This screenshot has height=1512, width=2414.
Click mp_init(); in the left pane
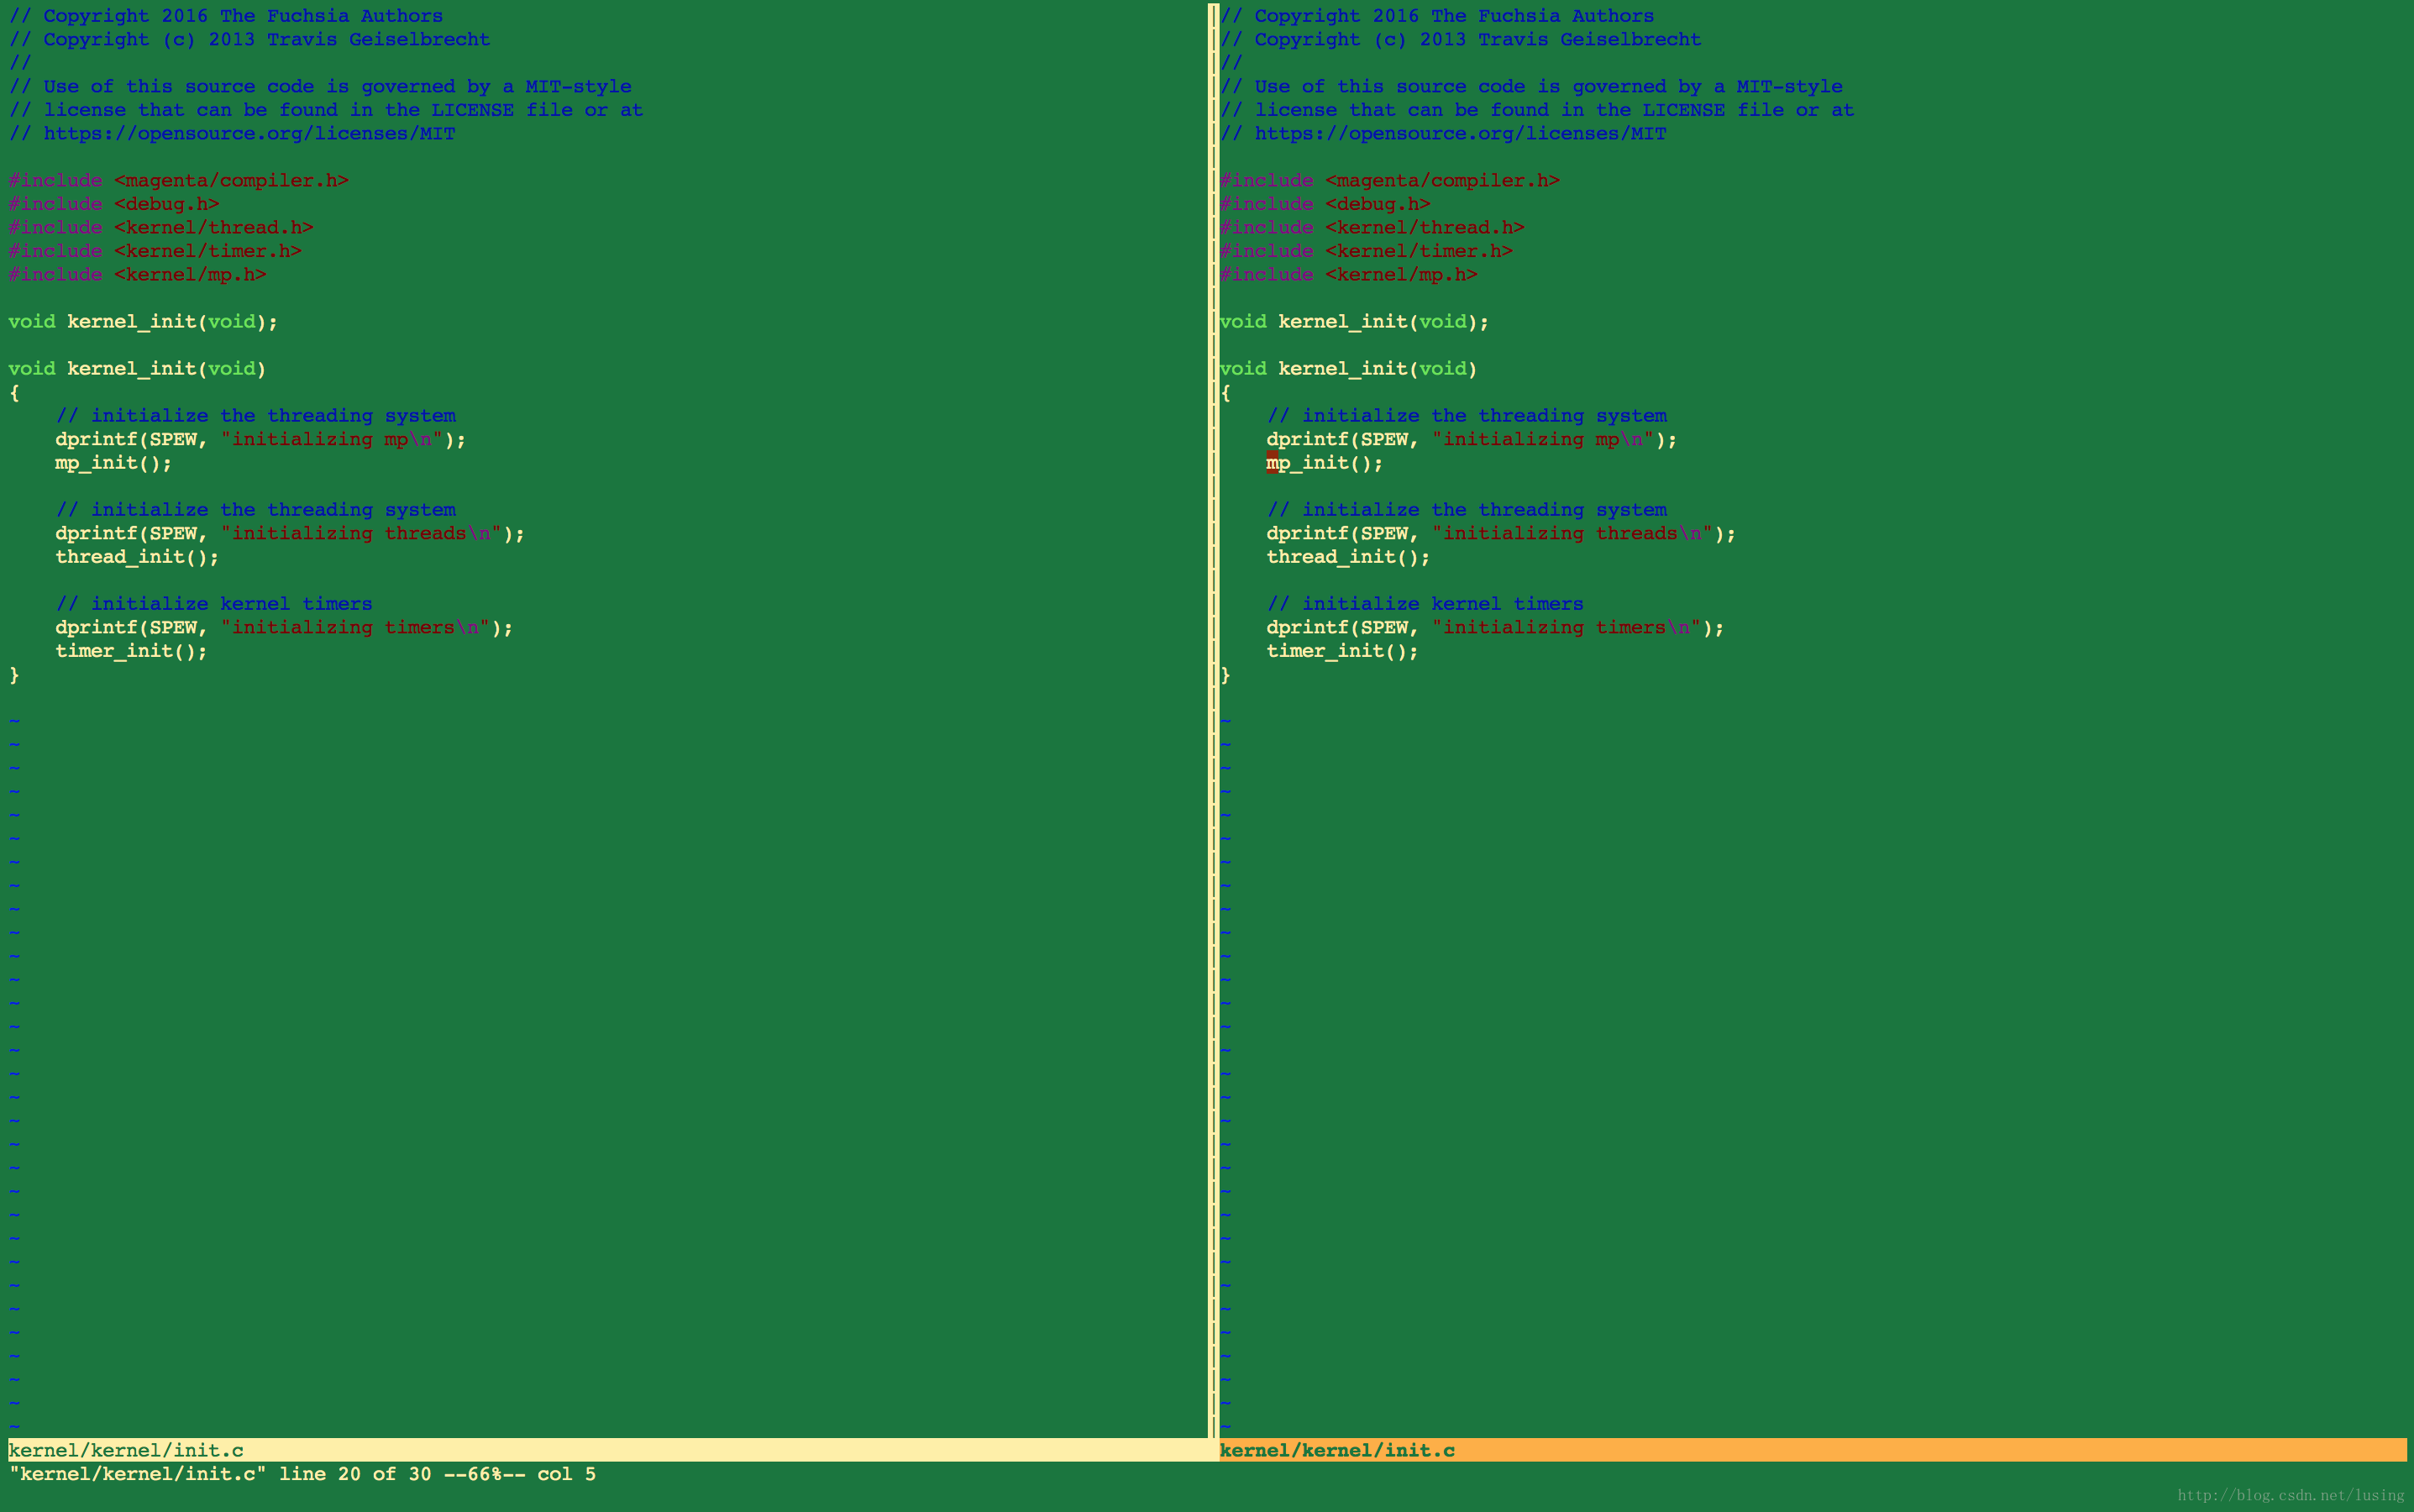pos(114,463)
